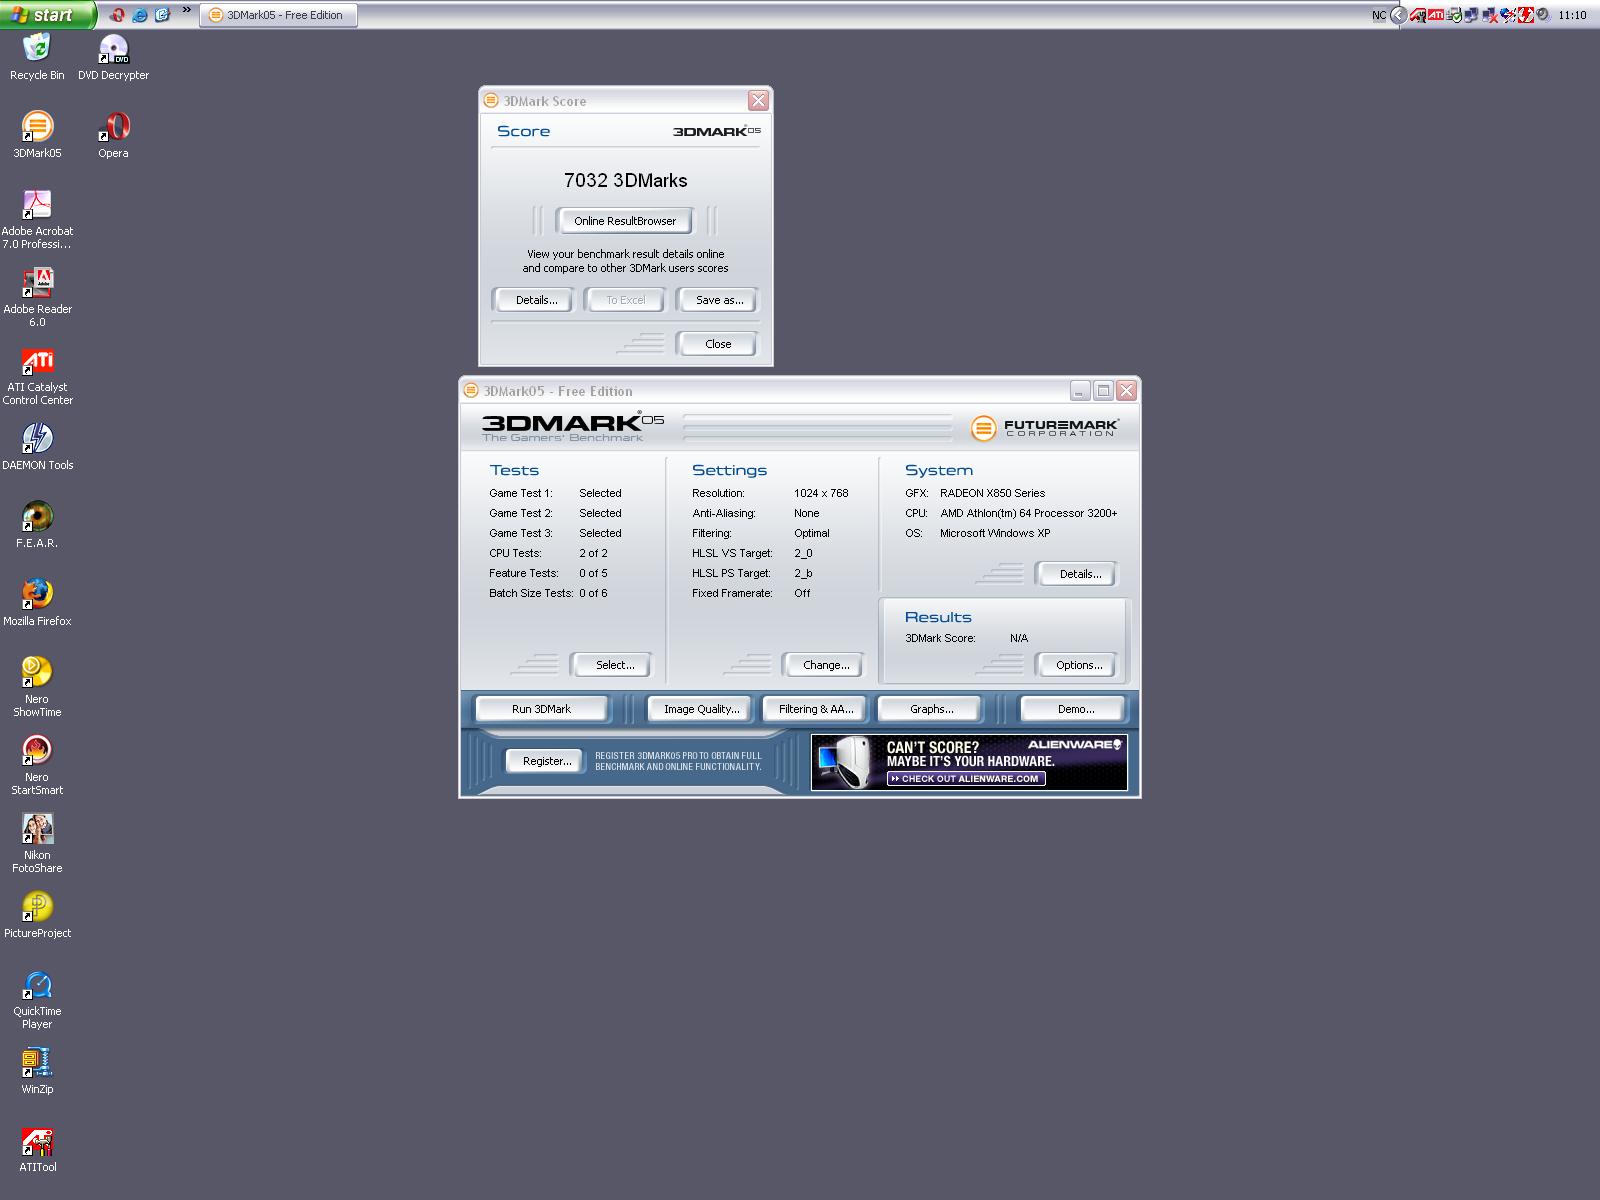This screenshot has width=1600, height=1200.
Task: Open DVD Decrypter desktop icon
Action: click(113, 57)
